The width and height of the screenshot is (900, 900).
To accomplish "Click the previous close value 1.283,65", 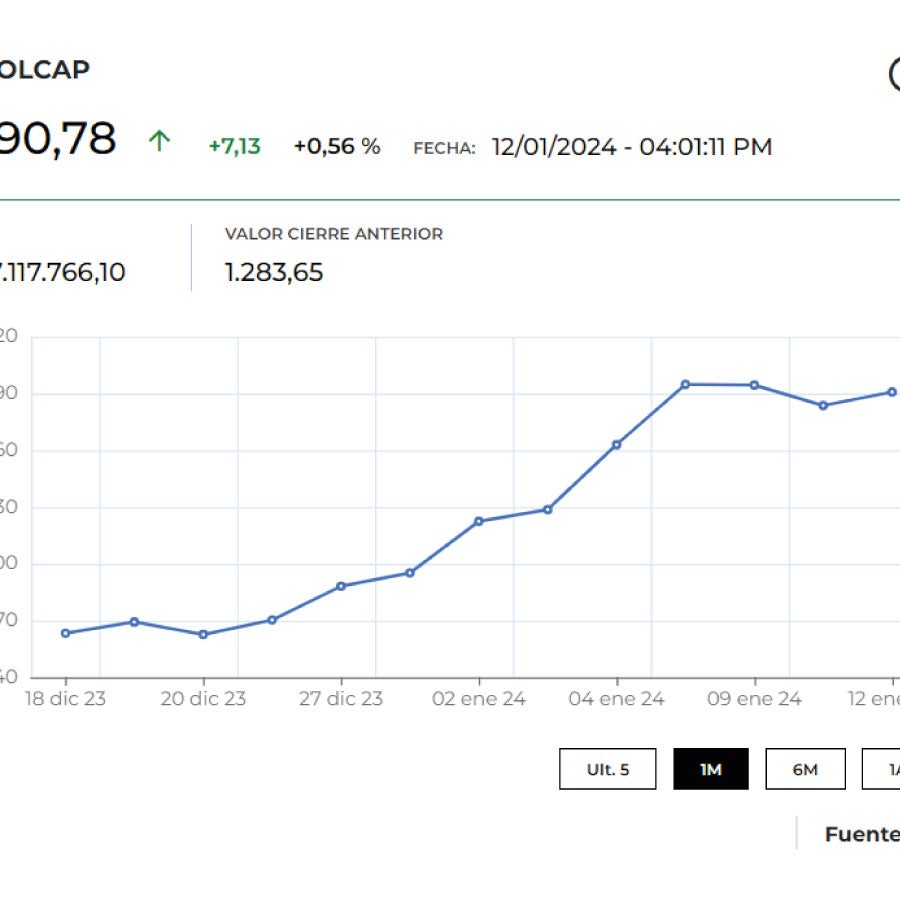I will click(x=274, y=273).
